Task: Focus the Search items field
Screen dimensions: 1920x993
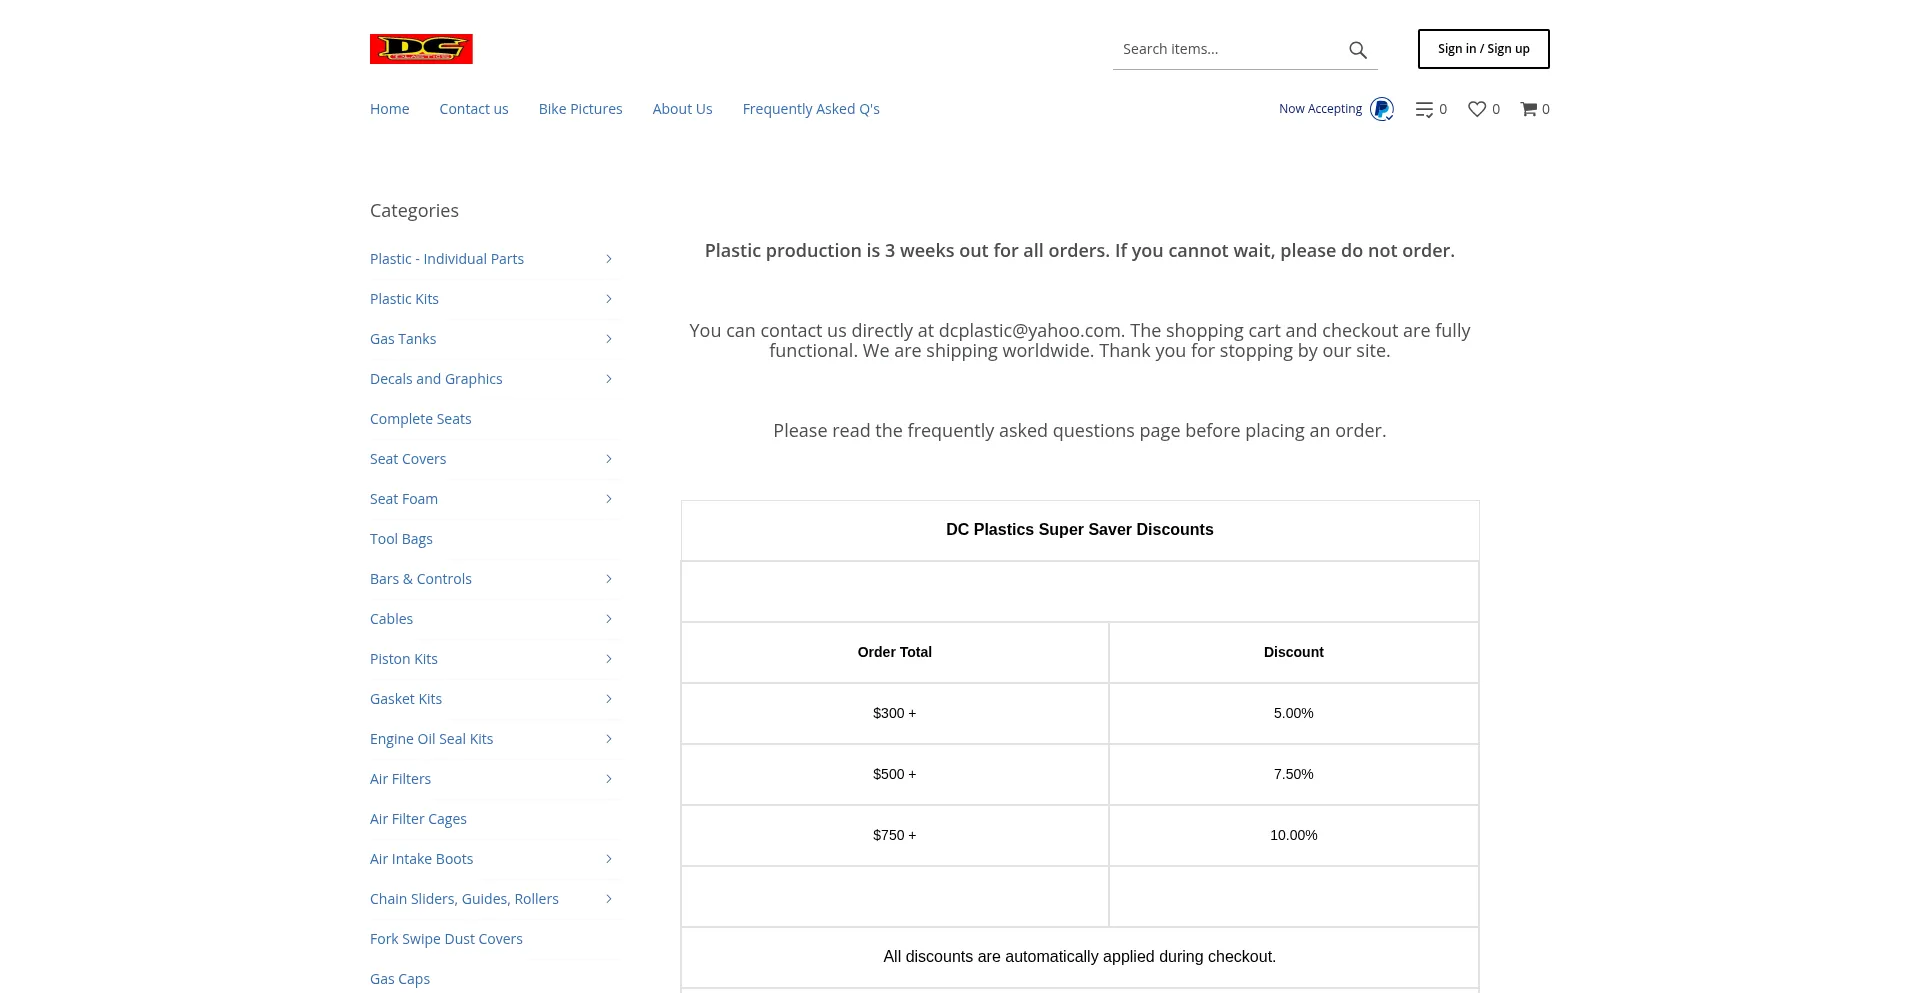Action: (x=1227, y=49)
